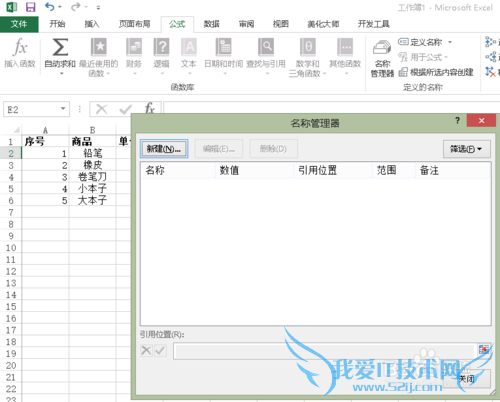Click the New button in Name Manager
This screenshot has width=500, height=402.
tap(164, 149)
